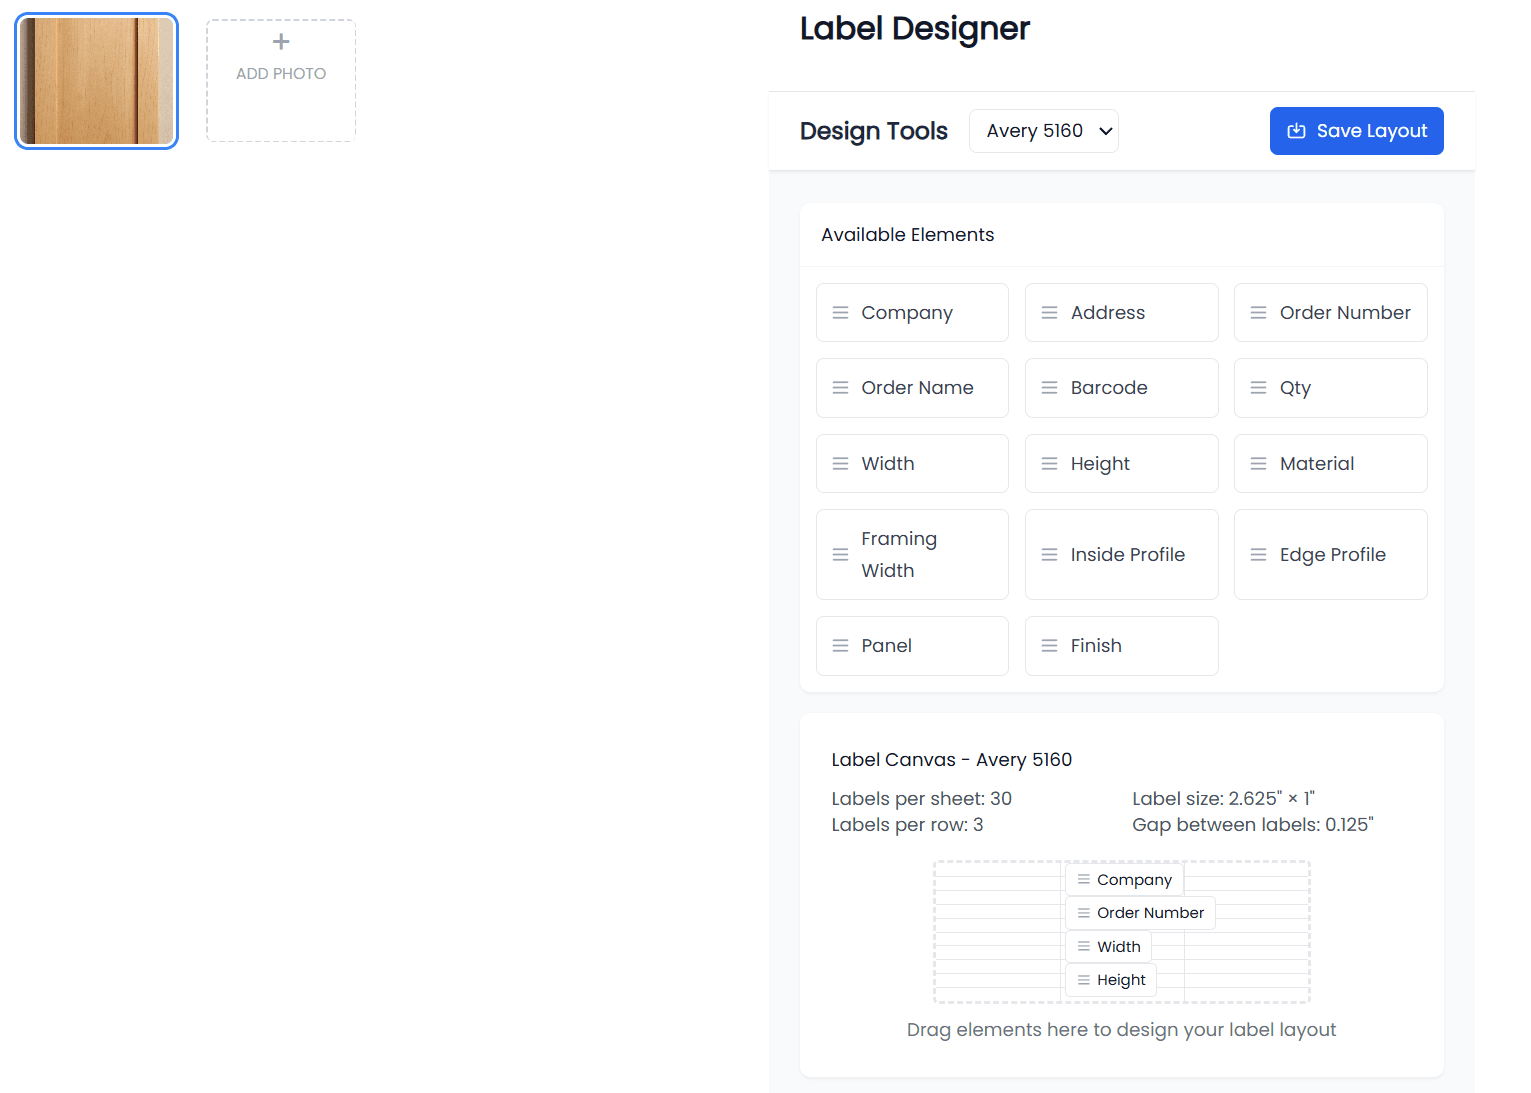Select the wood photo thumbnail
1531x1093 pixels.
pos(96,80)
